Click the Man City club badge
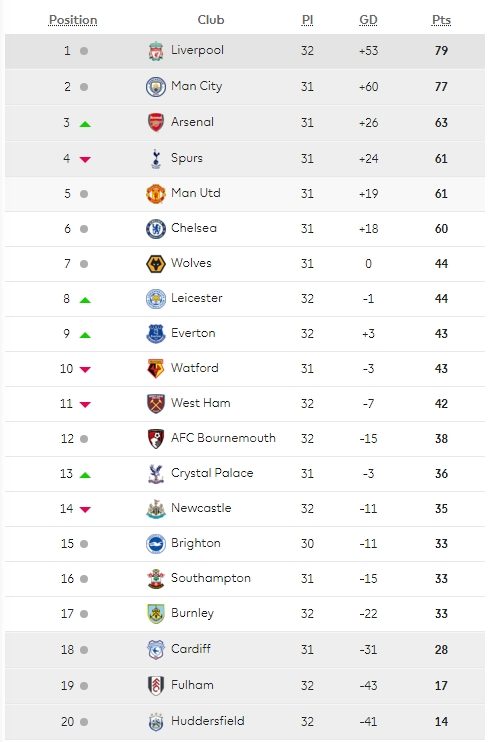 156,87
